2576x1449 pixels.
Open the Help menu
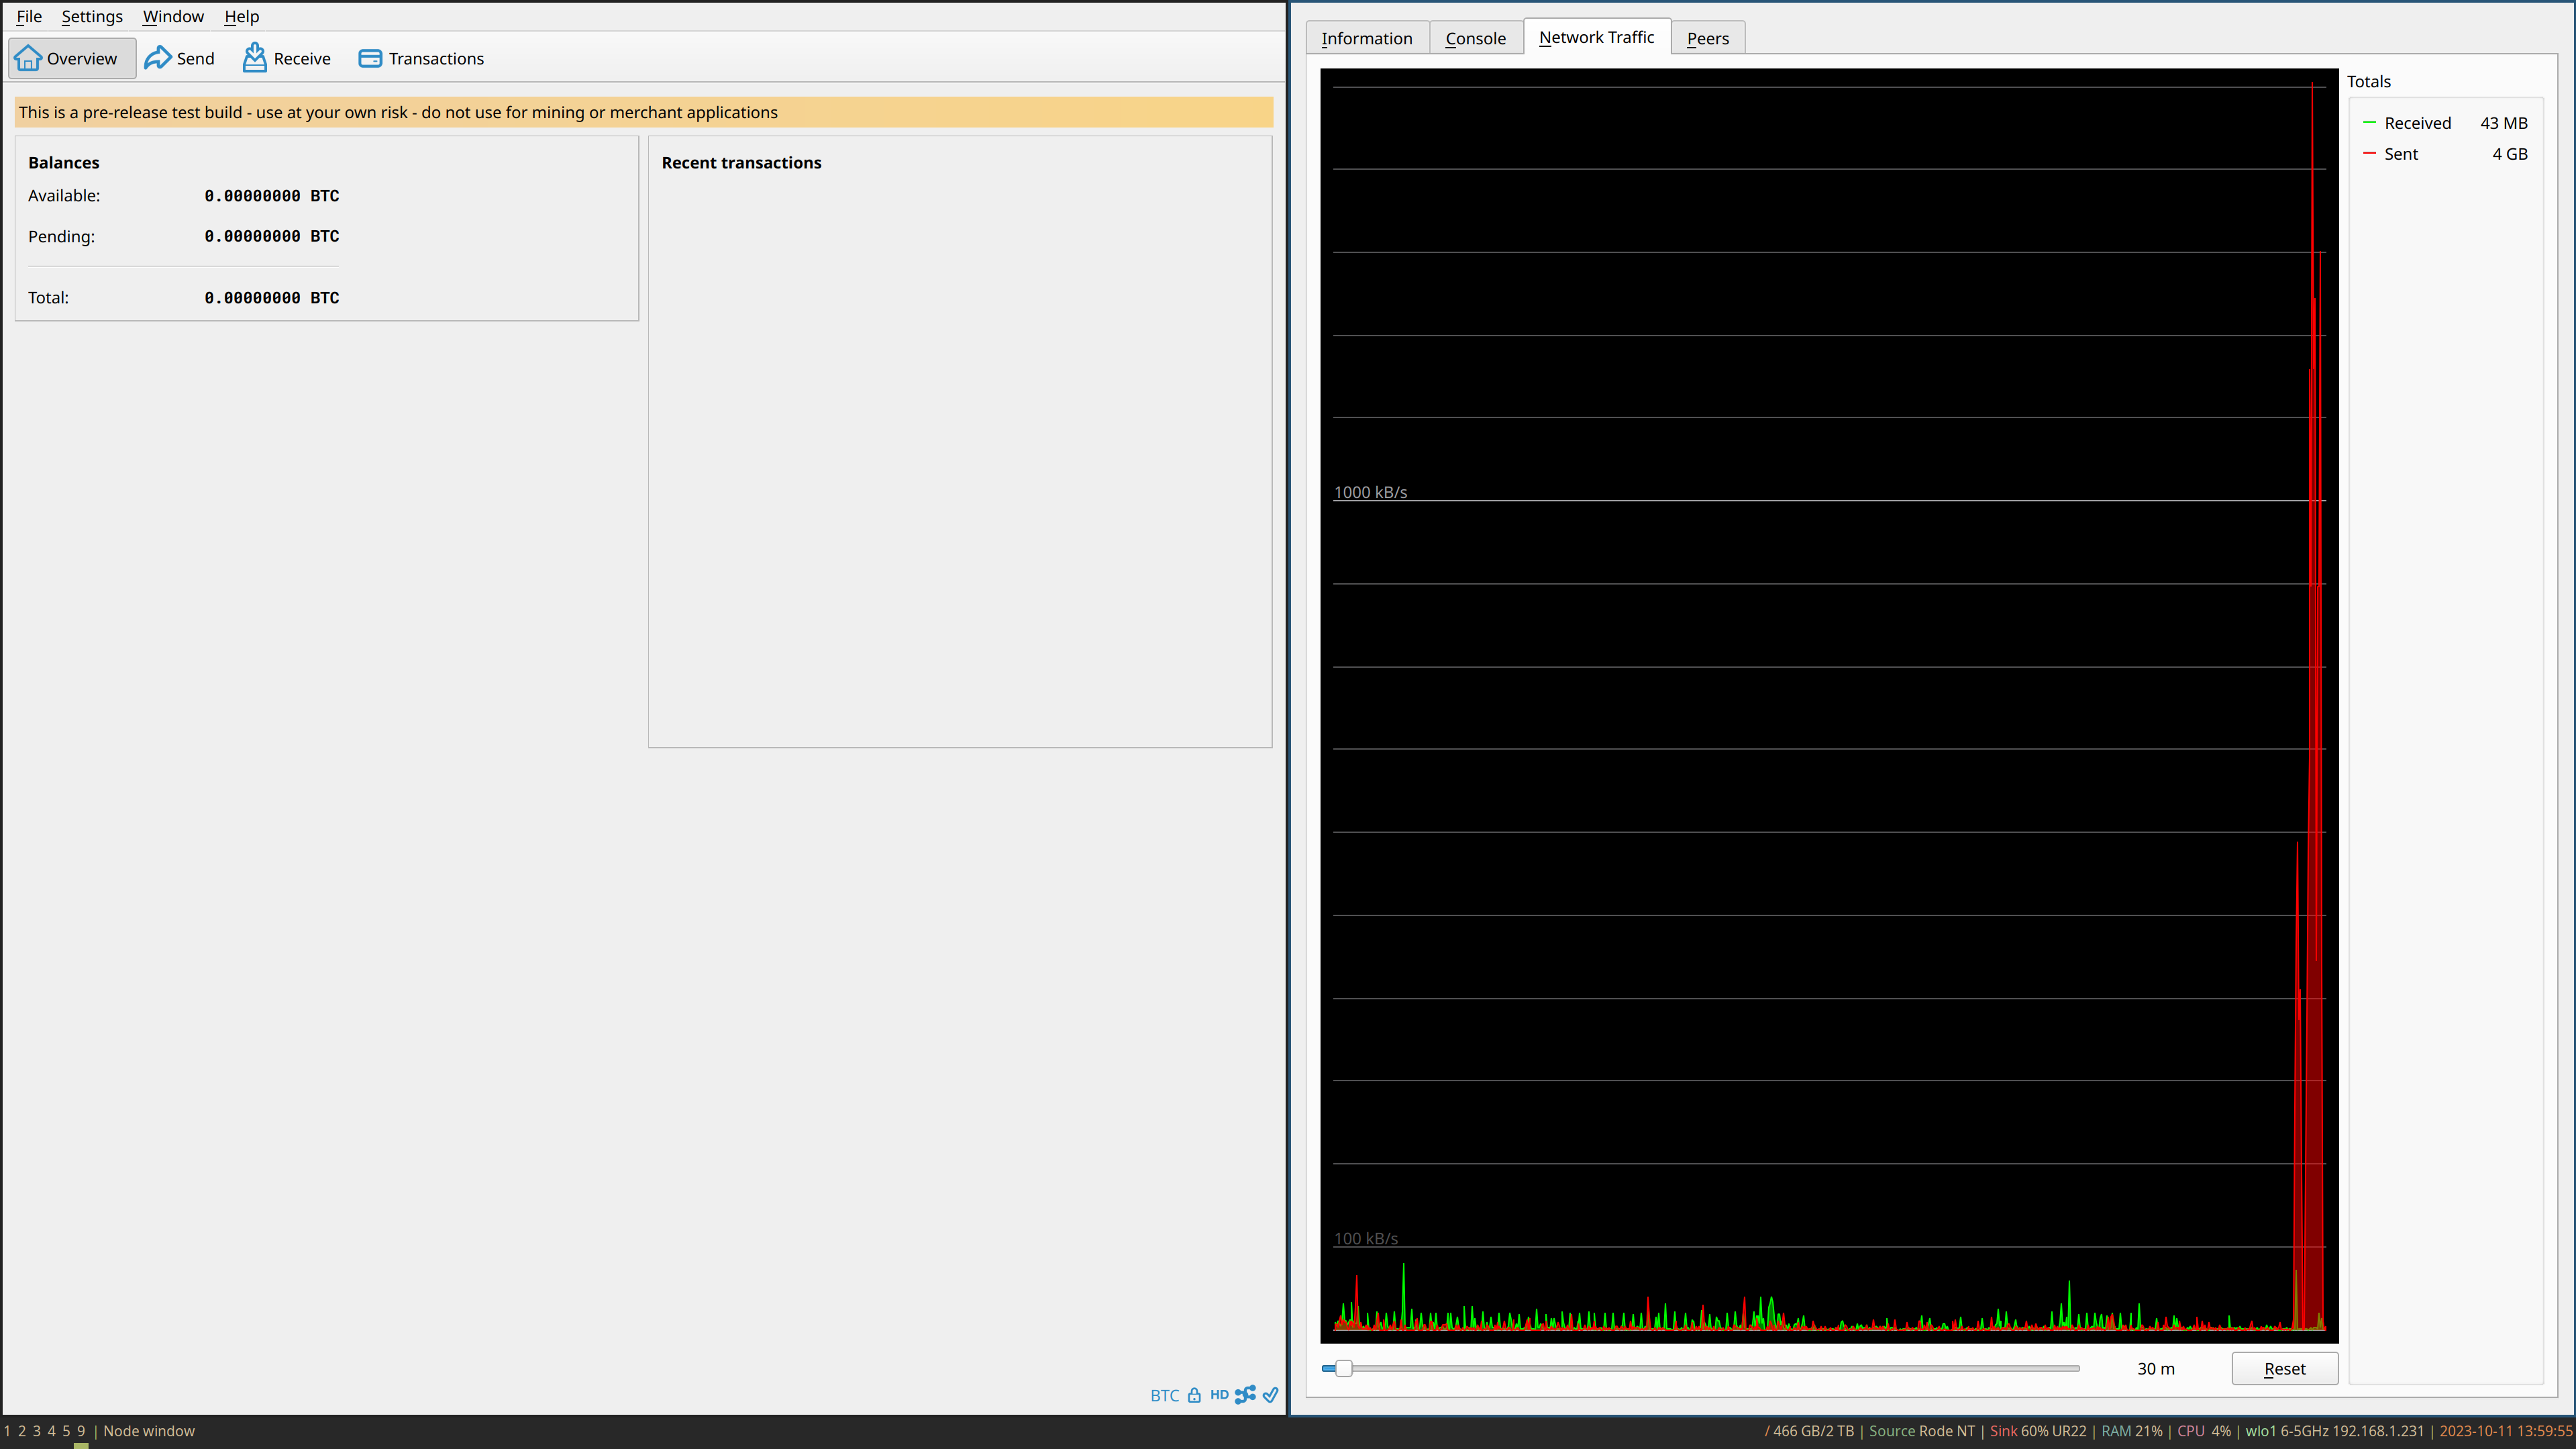241,16
